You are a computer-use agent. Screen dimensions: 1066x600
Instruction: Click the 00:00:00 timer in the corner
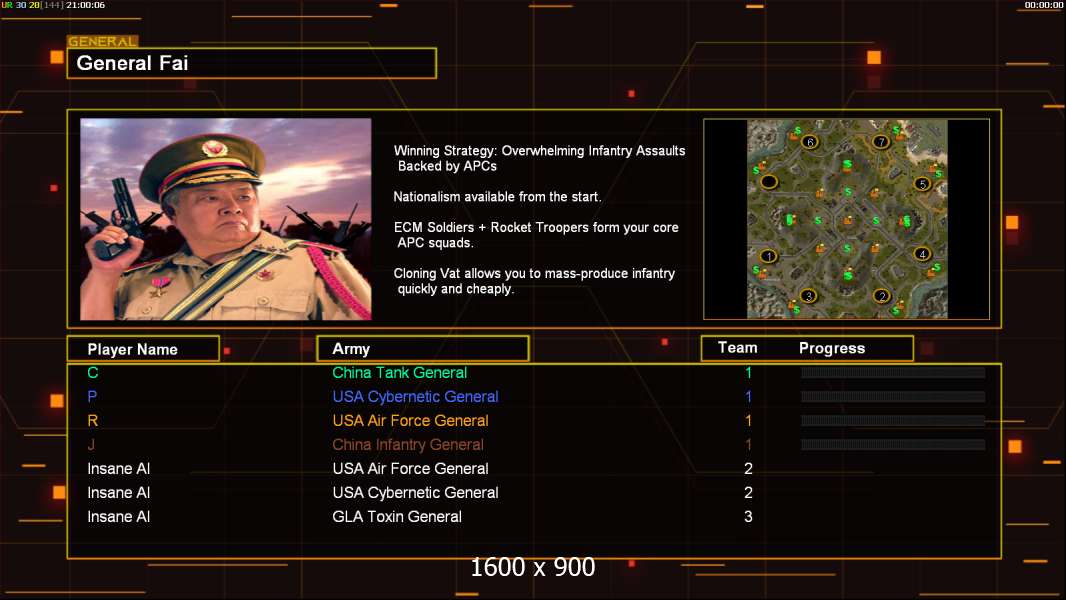(x=1044, y=5)
